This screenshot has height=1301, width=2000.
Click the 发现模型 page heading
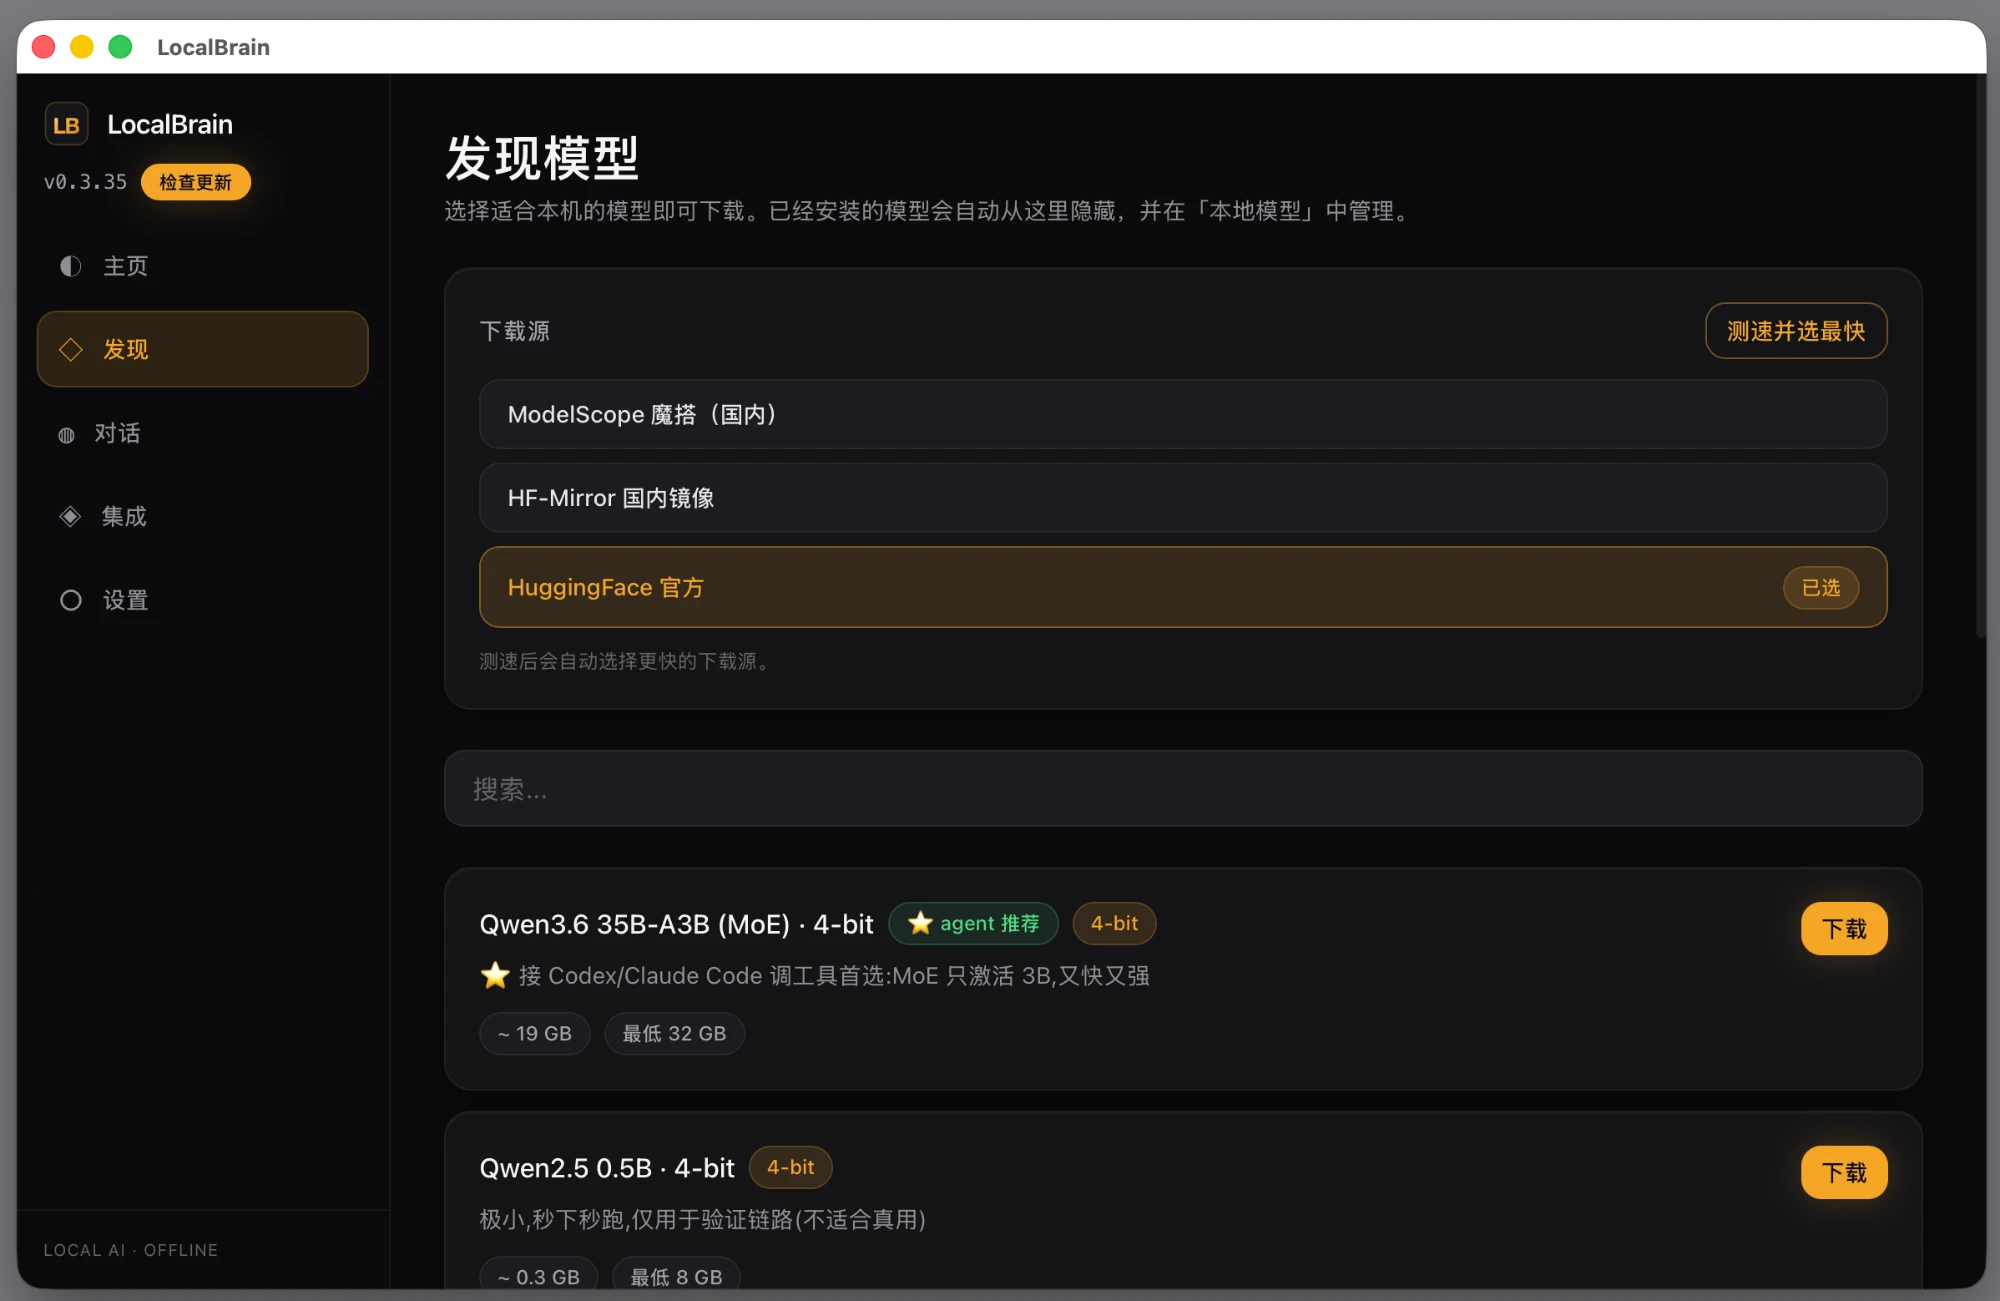pyautogui.click(x=542, y=158)
